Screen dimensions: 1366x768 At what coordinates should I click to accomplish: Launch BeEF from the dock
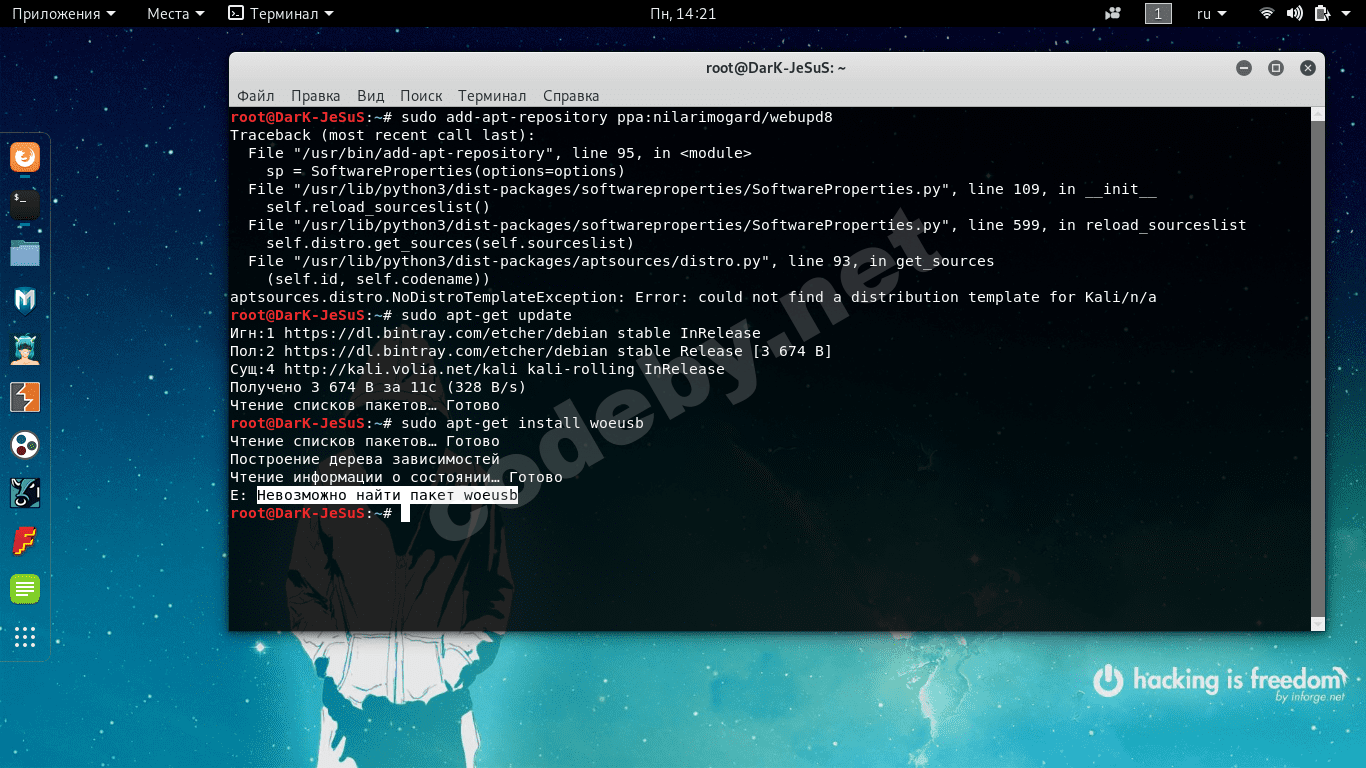click(x=25, y=493)
